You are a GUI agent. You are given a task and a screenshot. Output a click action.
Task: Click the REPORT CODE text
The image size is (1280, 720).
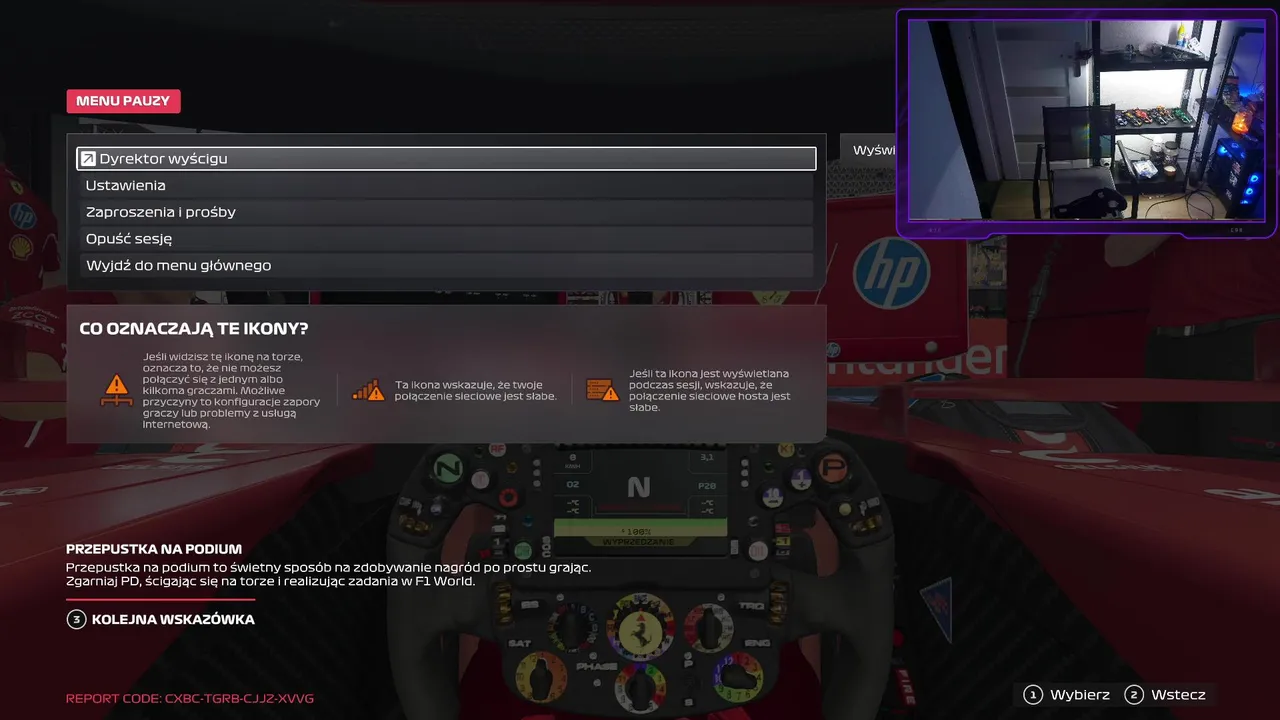(x=190, y=699)
